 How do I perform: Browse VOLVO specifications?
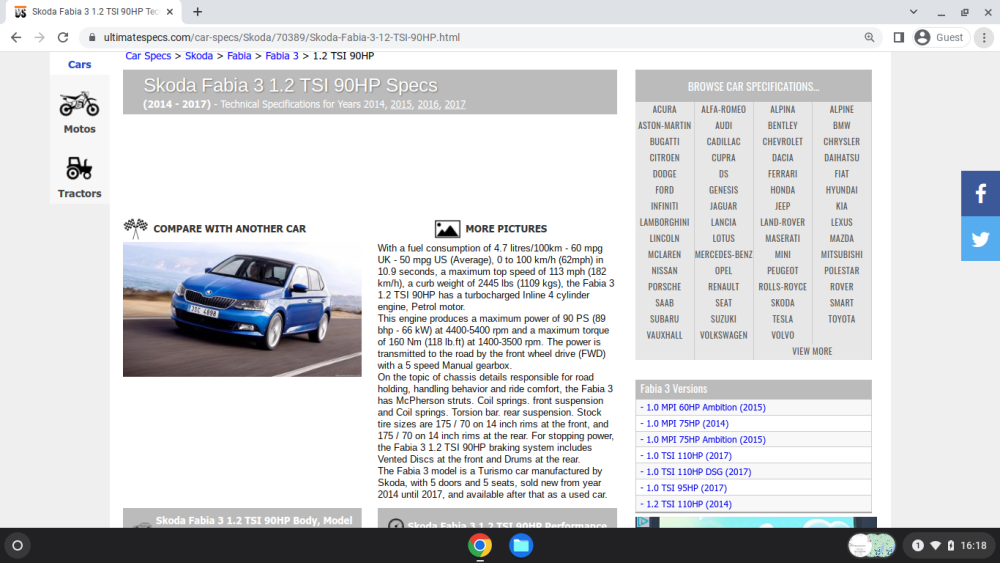click(783, 335)
